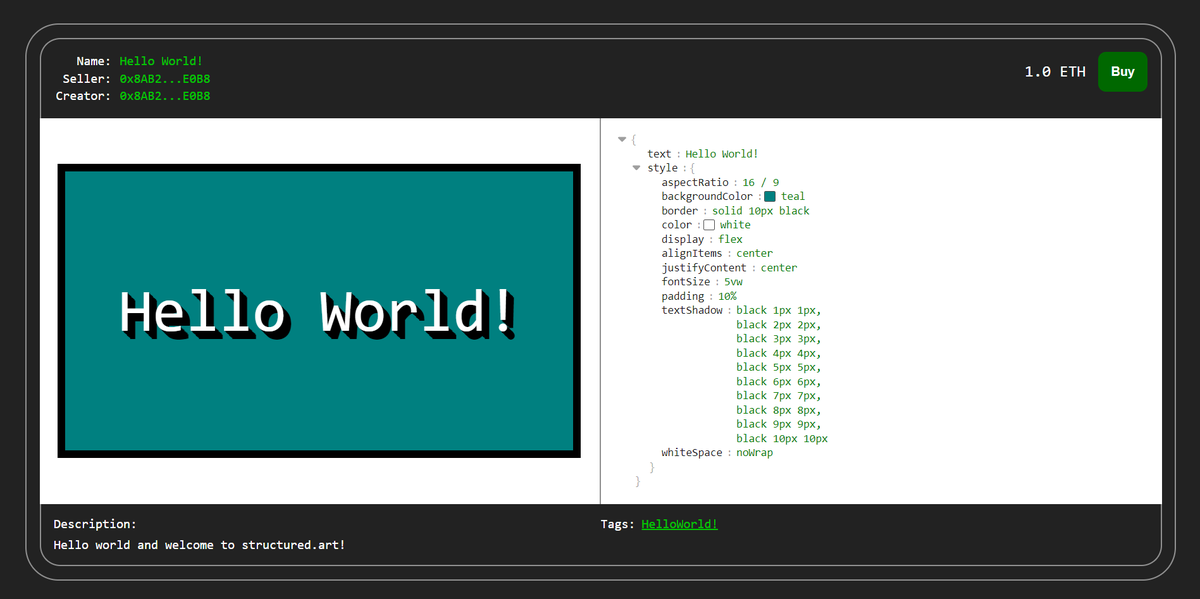Click the padding 10% row
This screenshot has width=1200, height=599.
pos(699,296)
